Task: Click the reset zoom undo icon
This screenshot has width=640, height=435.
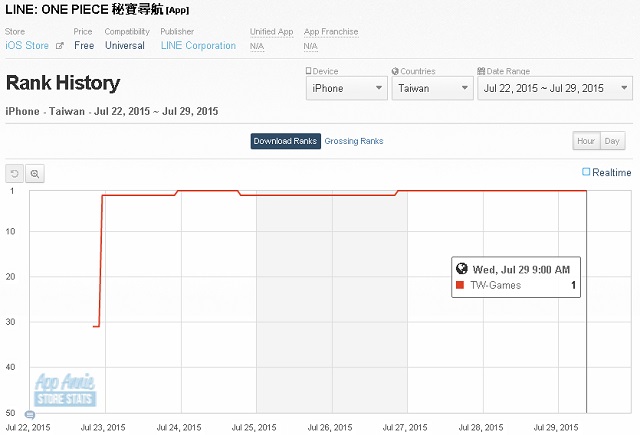Action: pos(14,174)
